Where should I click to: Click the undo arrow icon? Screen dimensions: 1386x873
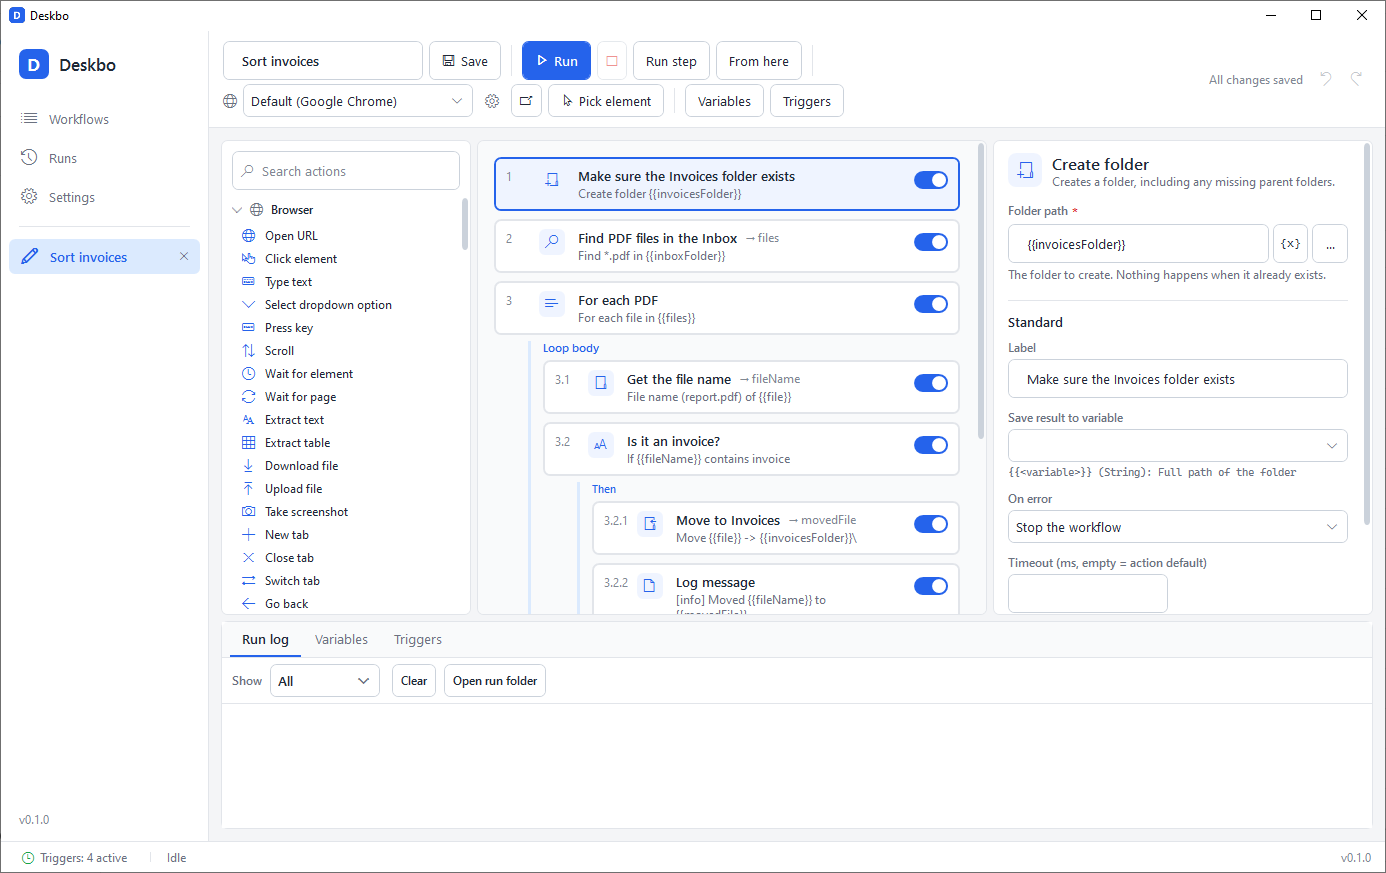point(1326,79)
